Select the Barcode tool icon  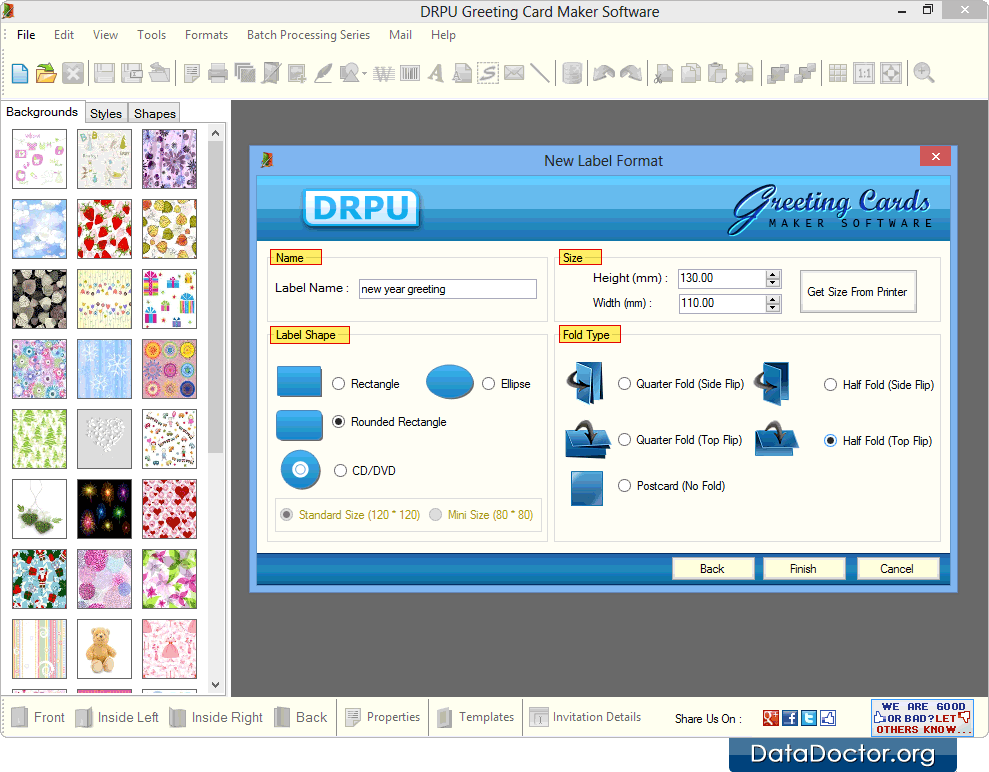410,74
